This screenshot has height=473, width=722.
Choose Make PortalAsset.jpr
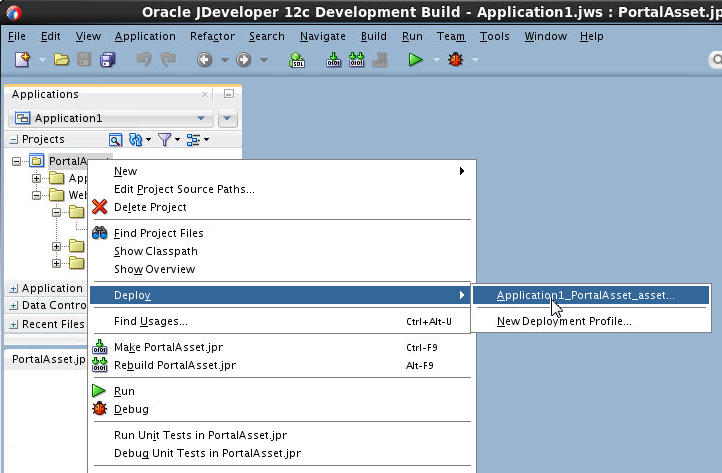coord(283,347)
